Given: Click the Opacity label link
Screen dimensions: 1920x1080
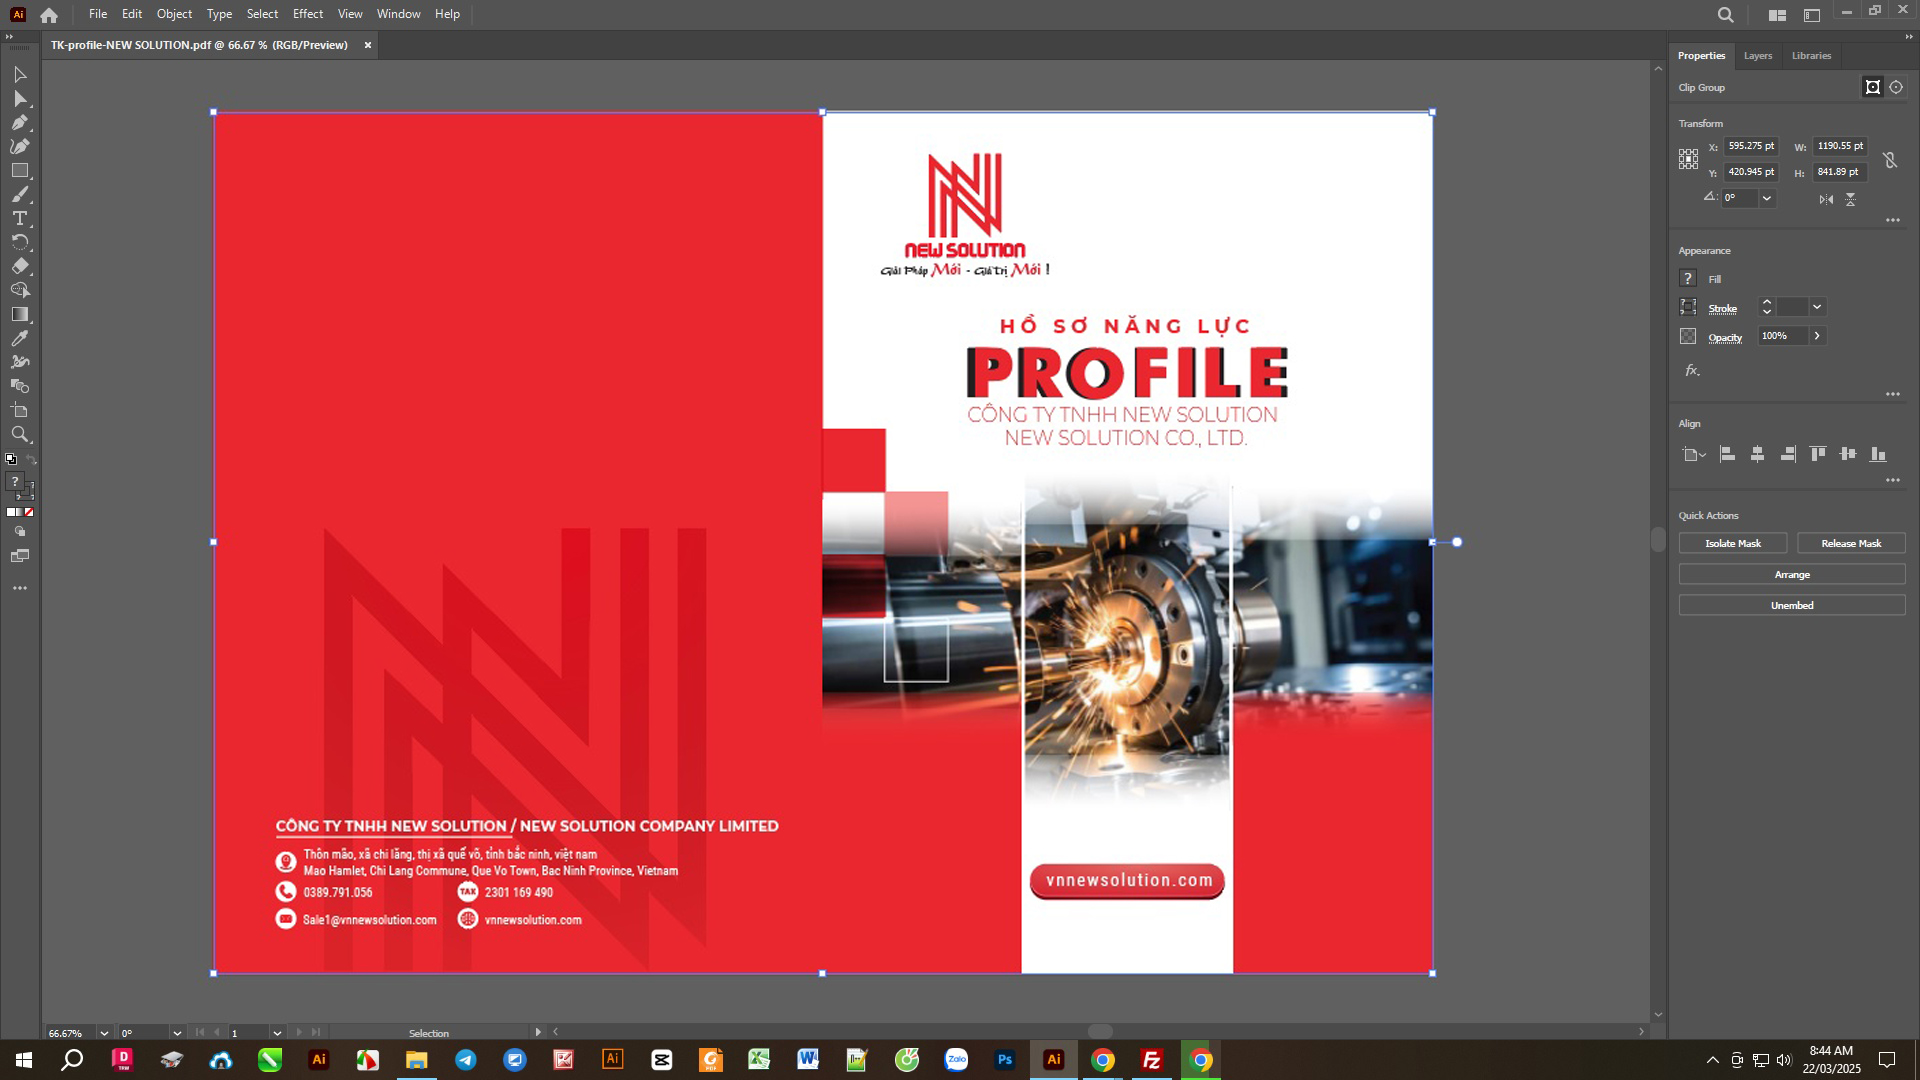Looking at the screenshot, I should click(x=1725, y=338).
